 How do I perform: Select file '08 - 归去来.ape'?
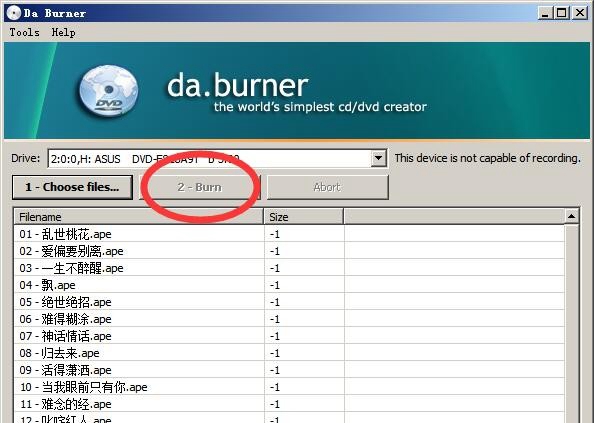pos(59,353)
